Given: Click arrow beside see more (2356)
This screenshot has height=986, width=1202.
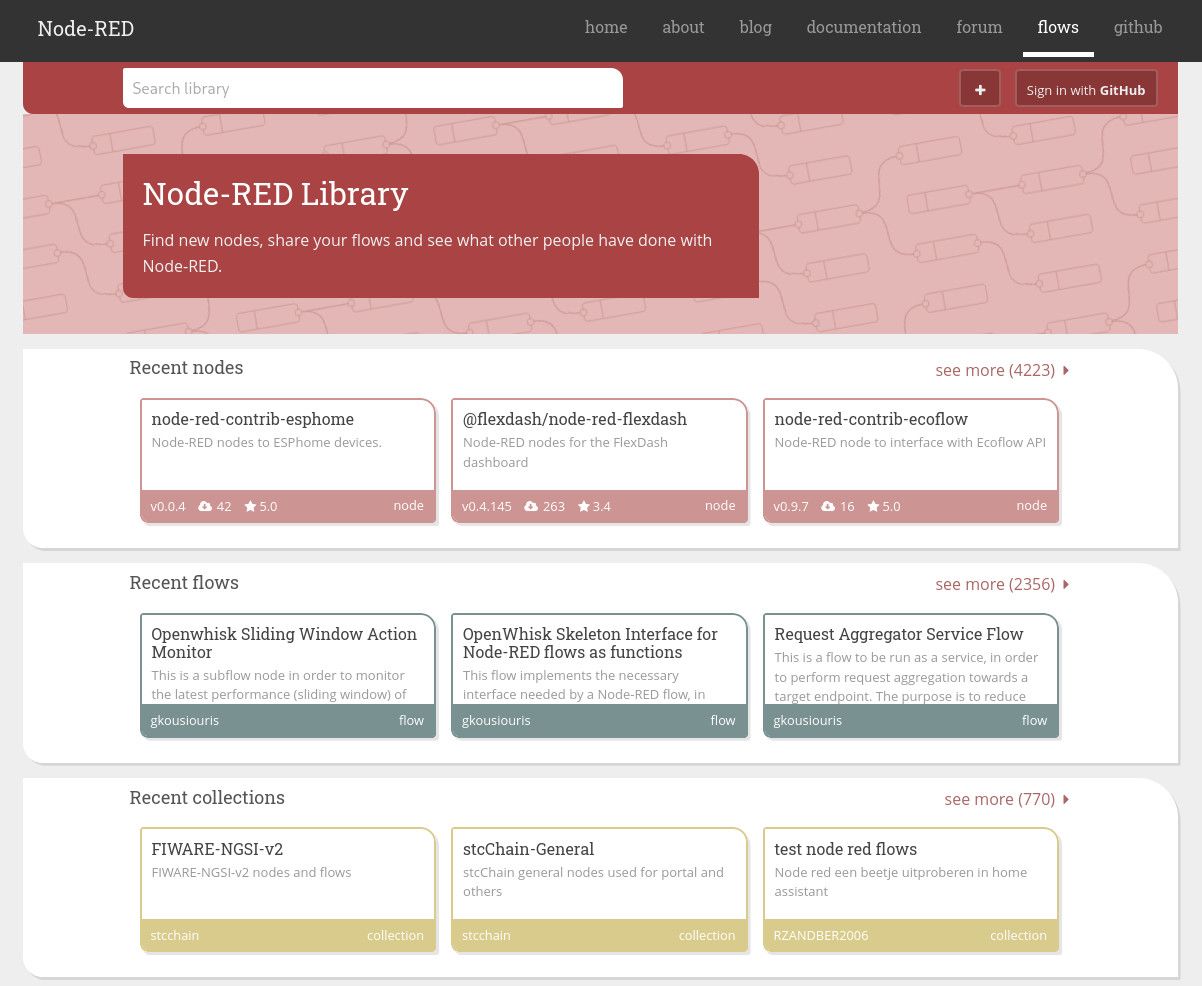Looking at the screenshot, I should (1066, 584).
